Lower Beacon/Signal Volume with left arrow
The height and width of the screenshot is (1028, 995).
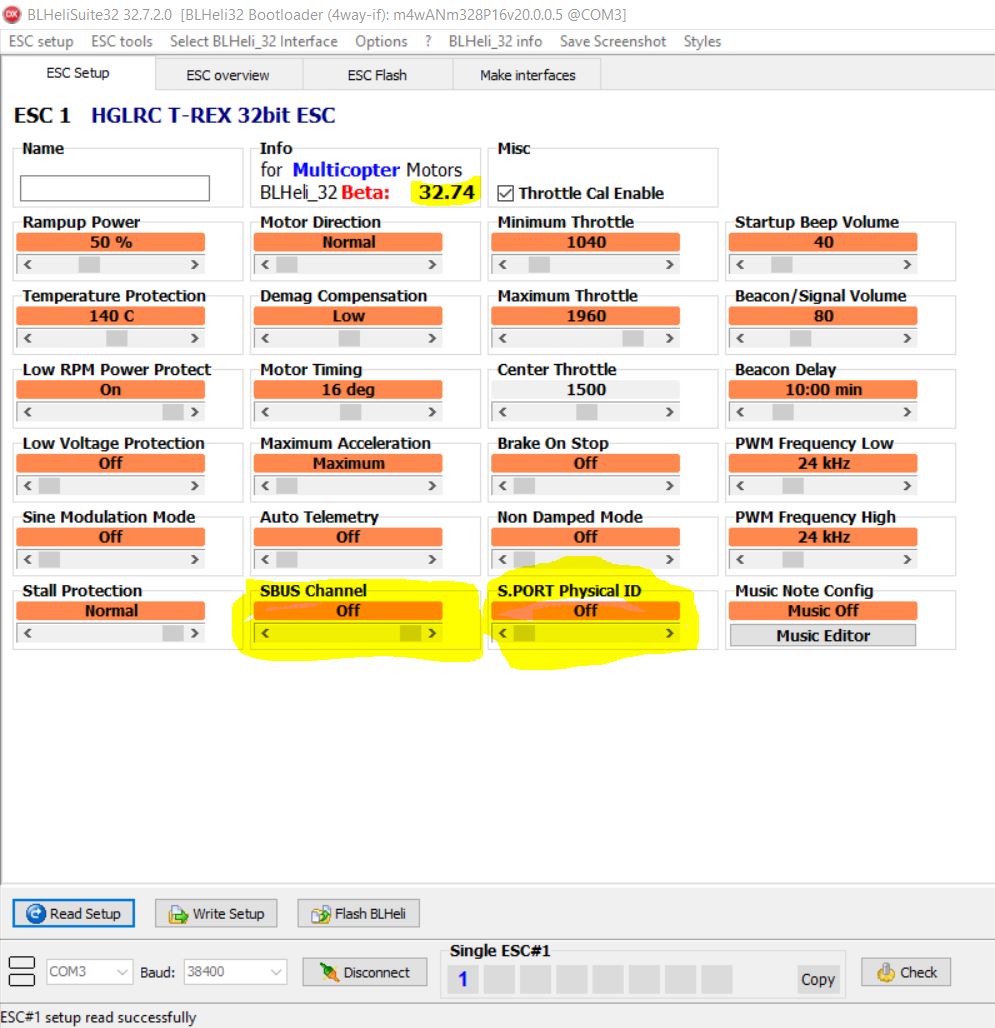[x=740, y=338]
